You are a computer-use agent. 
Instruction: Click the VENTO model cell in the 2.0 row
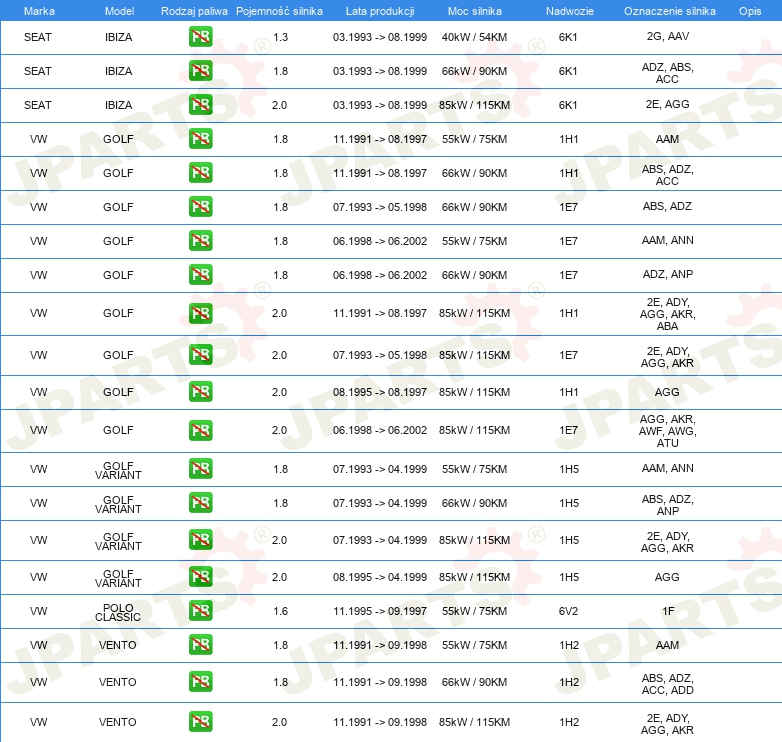pos(118,722)
